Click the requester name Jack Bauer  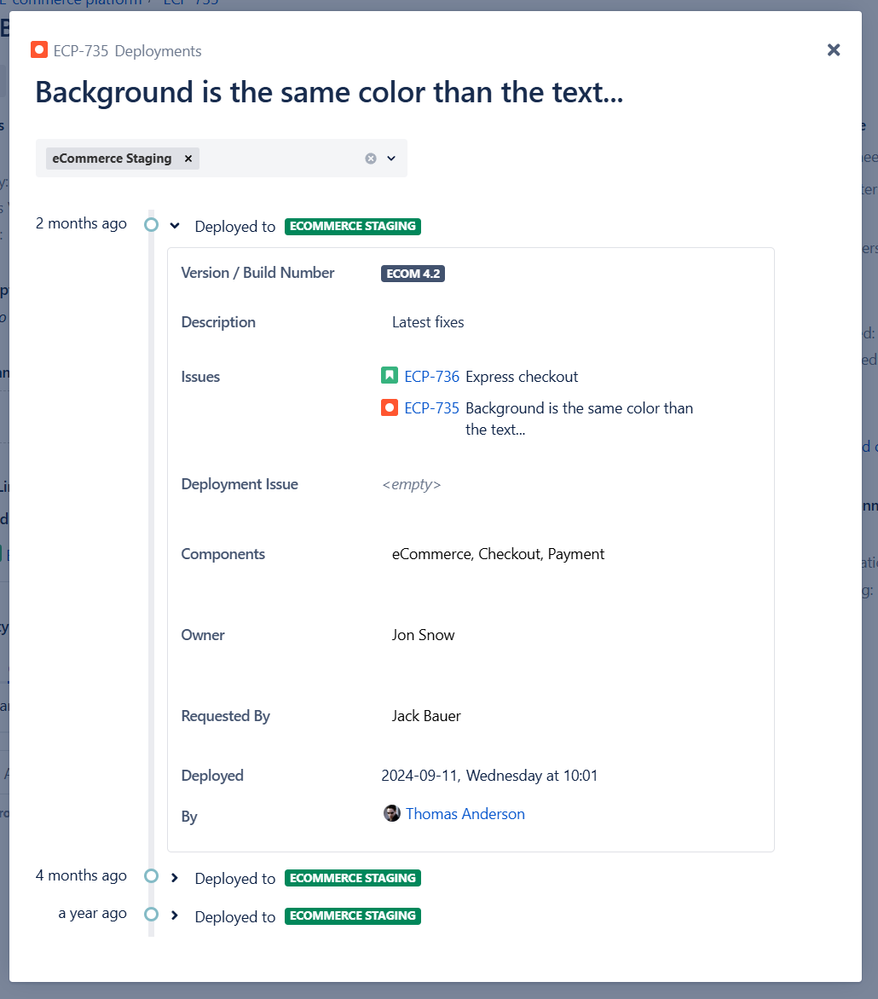[426, 716]
